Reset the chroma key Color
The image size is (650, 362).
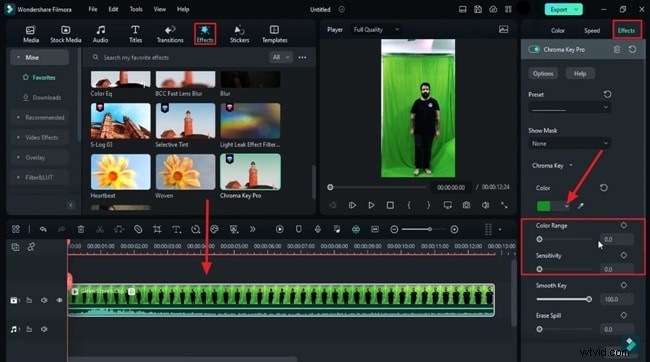(x=604, y=188)
